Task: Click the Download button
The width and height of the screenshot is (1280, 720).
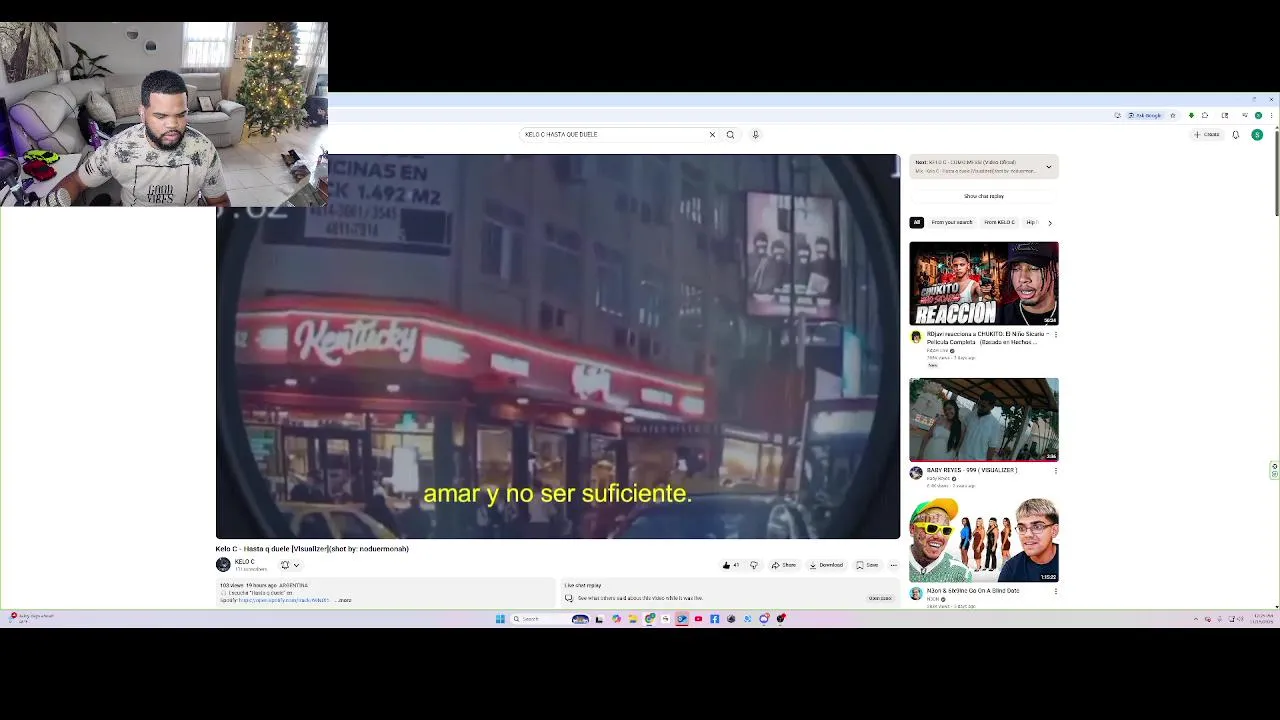Action: [x=826, y=565]
